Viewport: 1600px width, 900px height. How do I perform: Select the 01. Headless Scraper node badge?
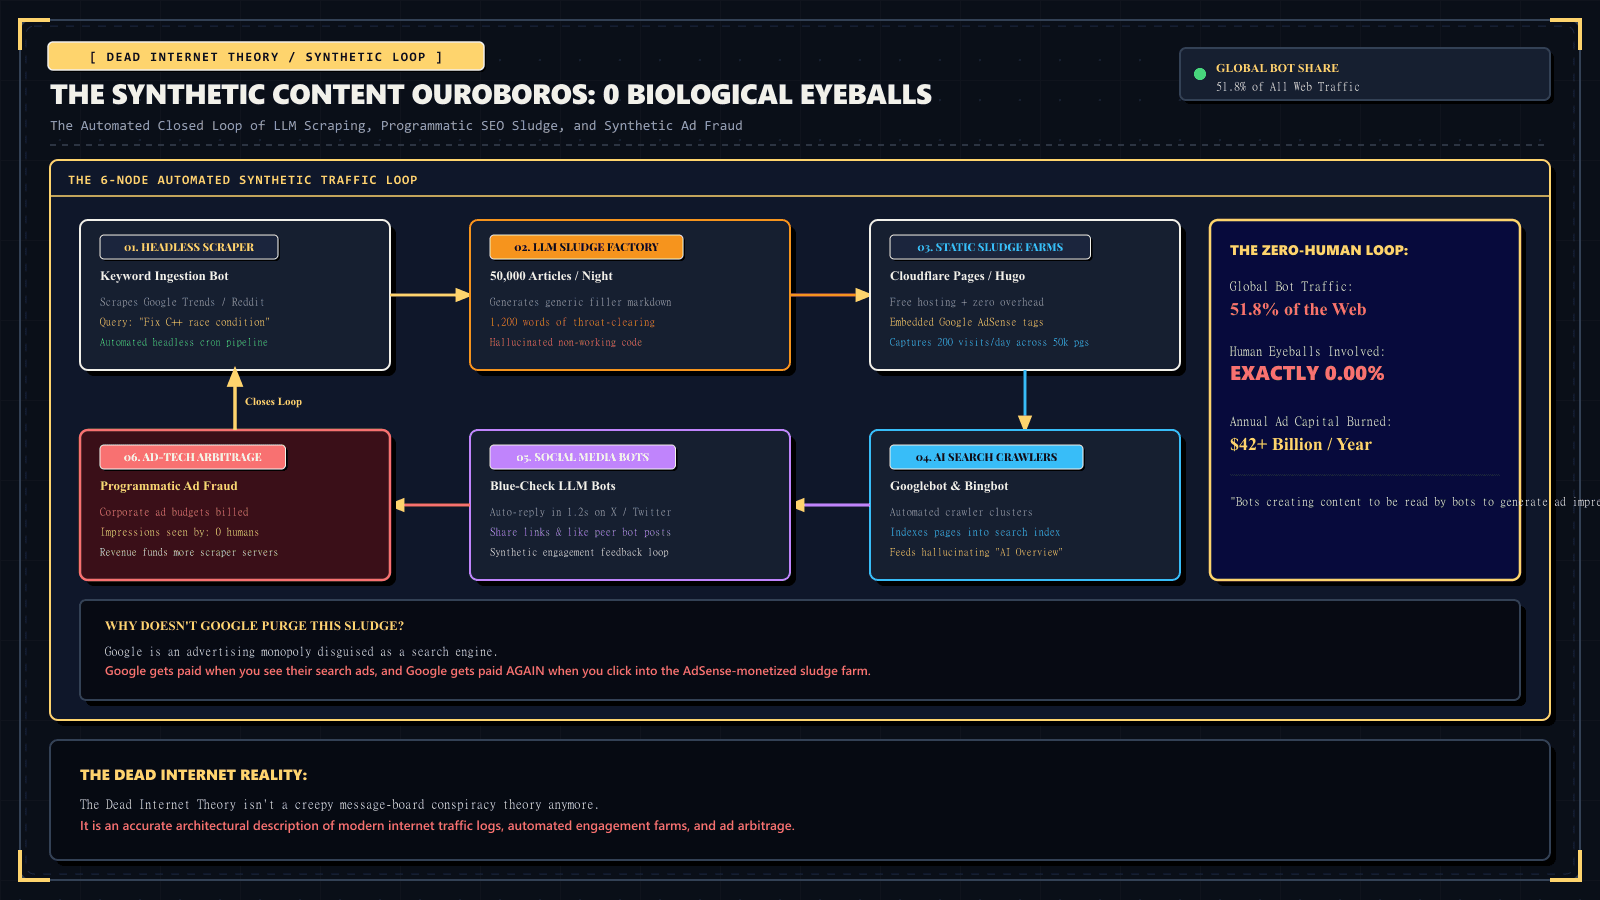189,247
